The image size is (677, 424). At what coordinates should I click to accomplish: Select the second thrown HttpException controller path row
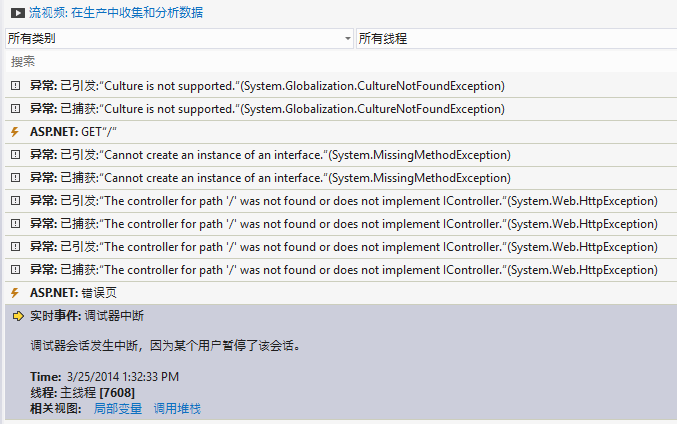tap(341, 247)
